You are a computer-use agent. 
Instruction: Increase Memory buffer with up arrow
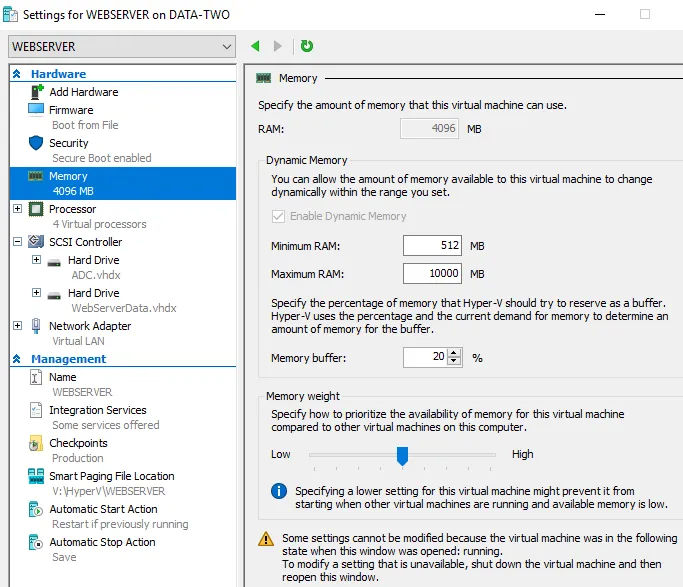tap(454, 353)
